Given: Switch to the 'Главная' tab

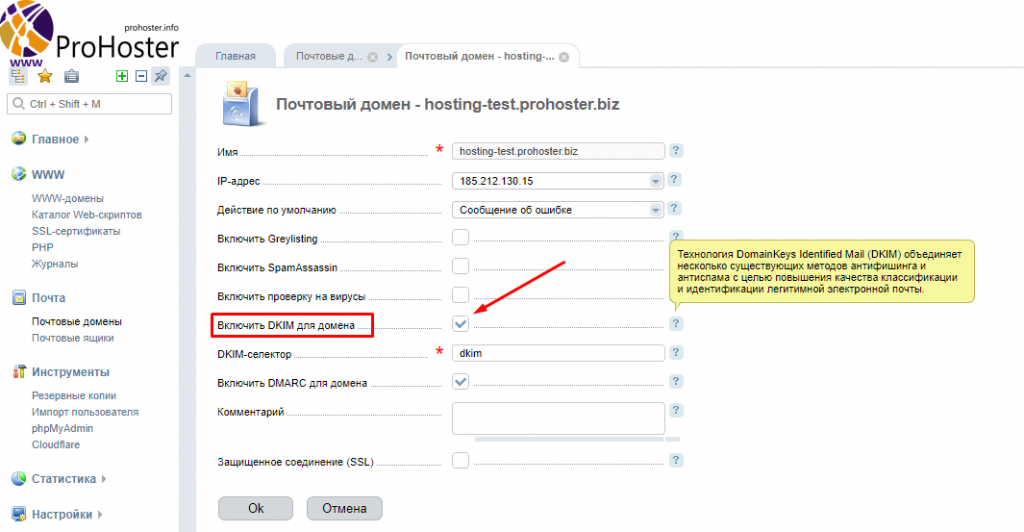Looking at the screenshot, I should (236, 56).
